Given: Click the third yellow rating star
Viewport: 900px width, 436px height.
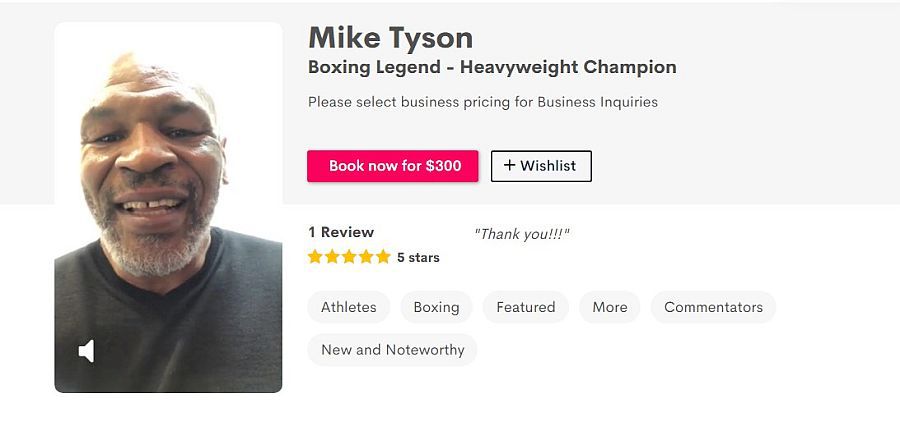Looking at the screenshot, I should point(349,256).
